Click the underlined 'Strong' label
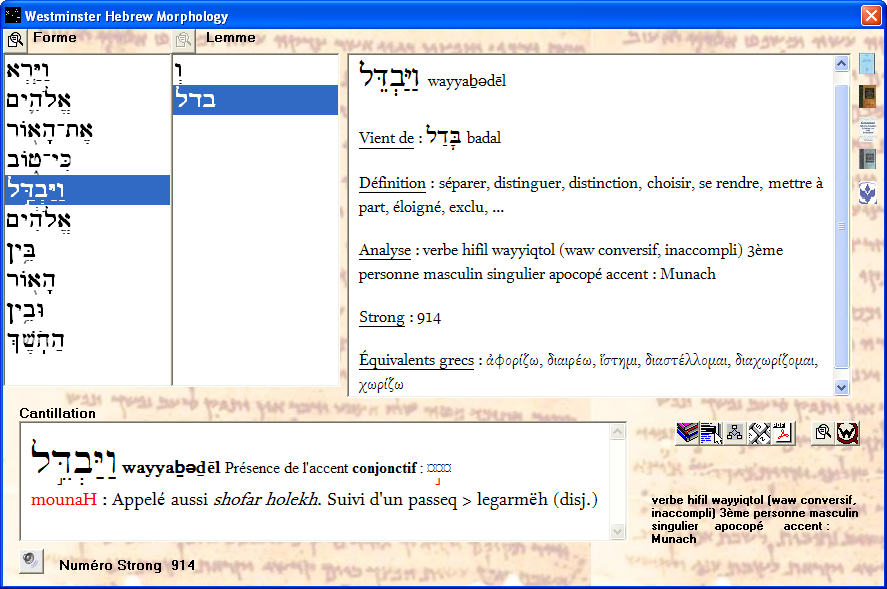887x589 pixels. click(382, 317)
